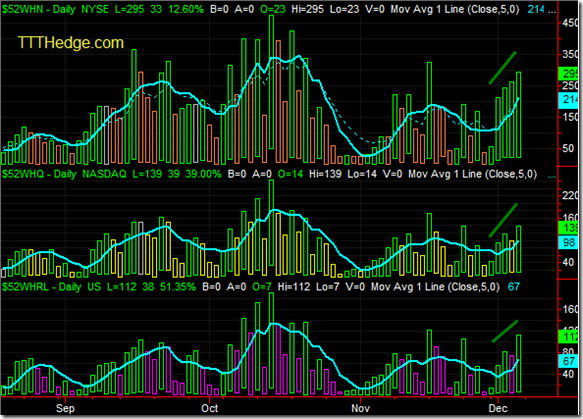Select green trend line in US panel
The image size is (583, 419).
505,331
